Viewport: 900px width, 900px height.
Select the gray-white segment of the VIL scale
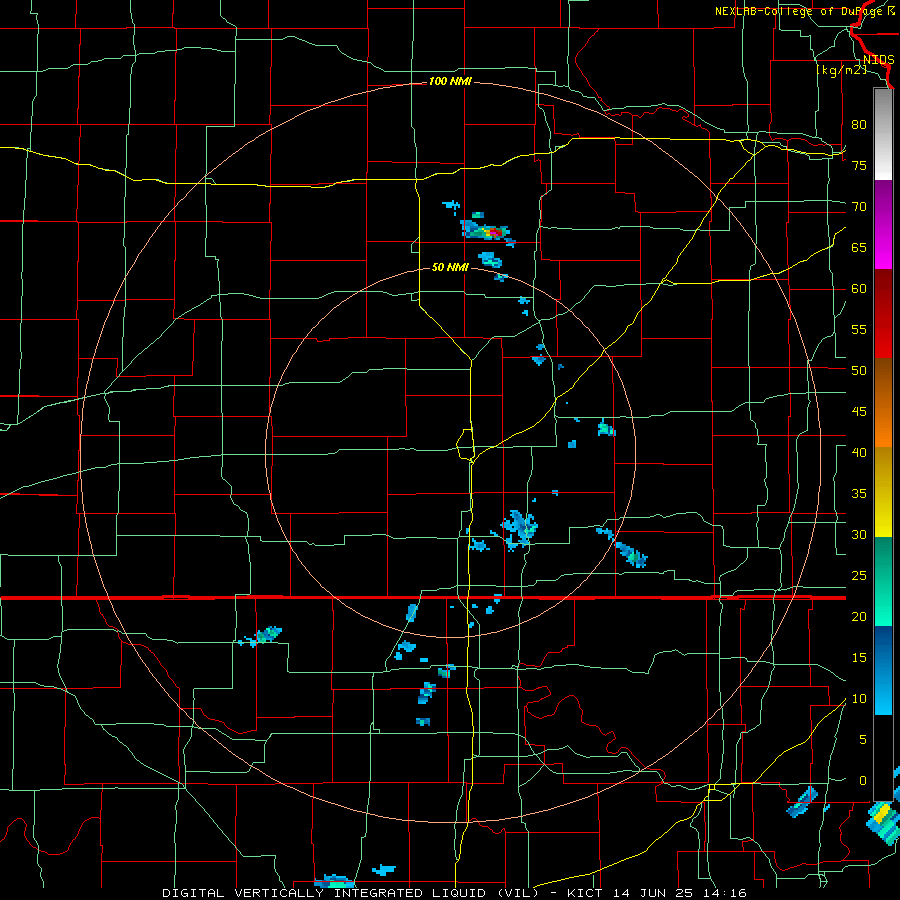pyautogui.click(x=883, y=134)
